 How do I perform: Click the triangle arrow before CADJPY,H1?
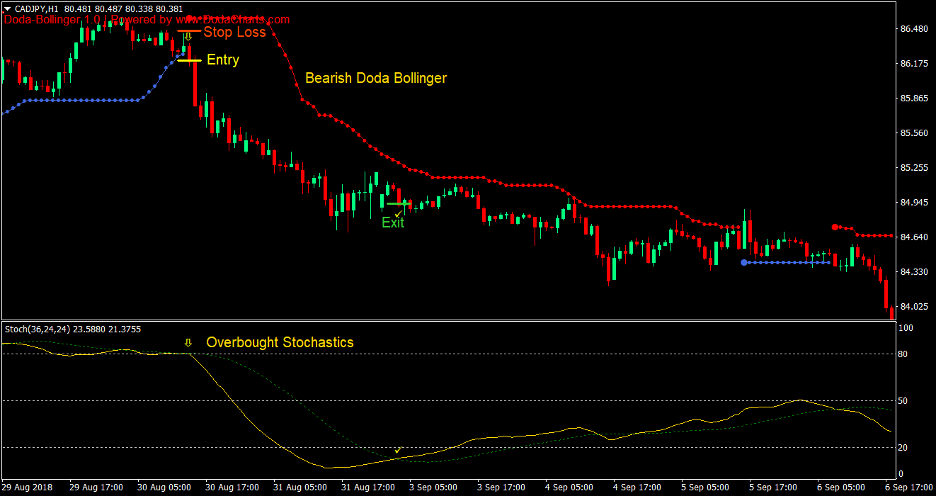[7, 8]
